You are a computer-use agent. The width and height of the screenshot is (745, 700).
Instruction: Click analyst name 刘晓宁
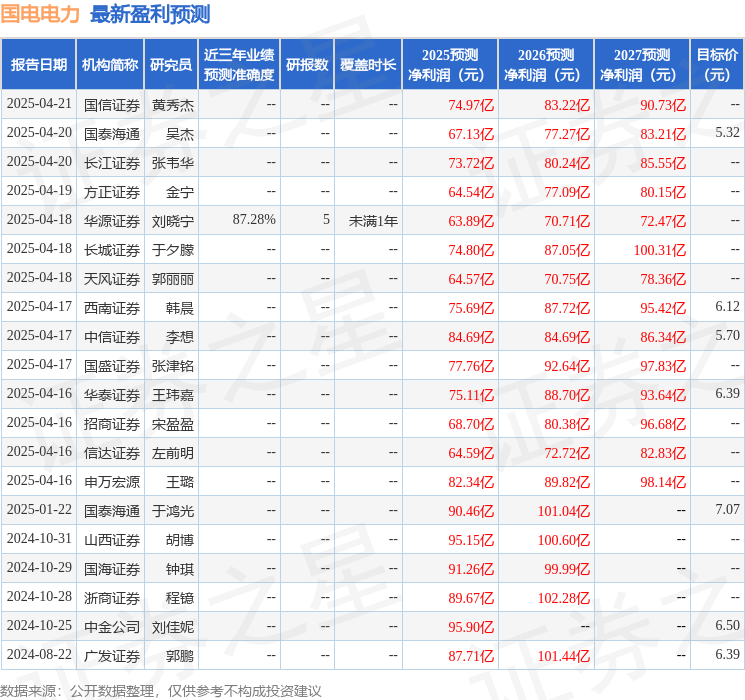[172, 220]
